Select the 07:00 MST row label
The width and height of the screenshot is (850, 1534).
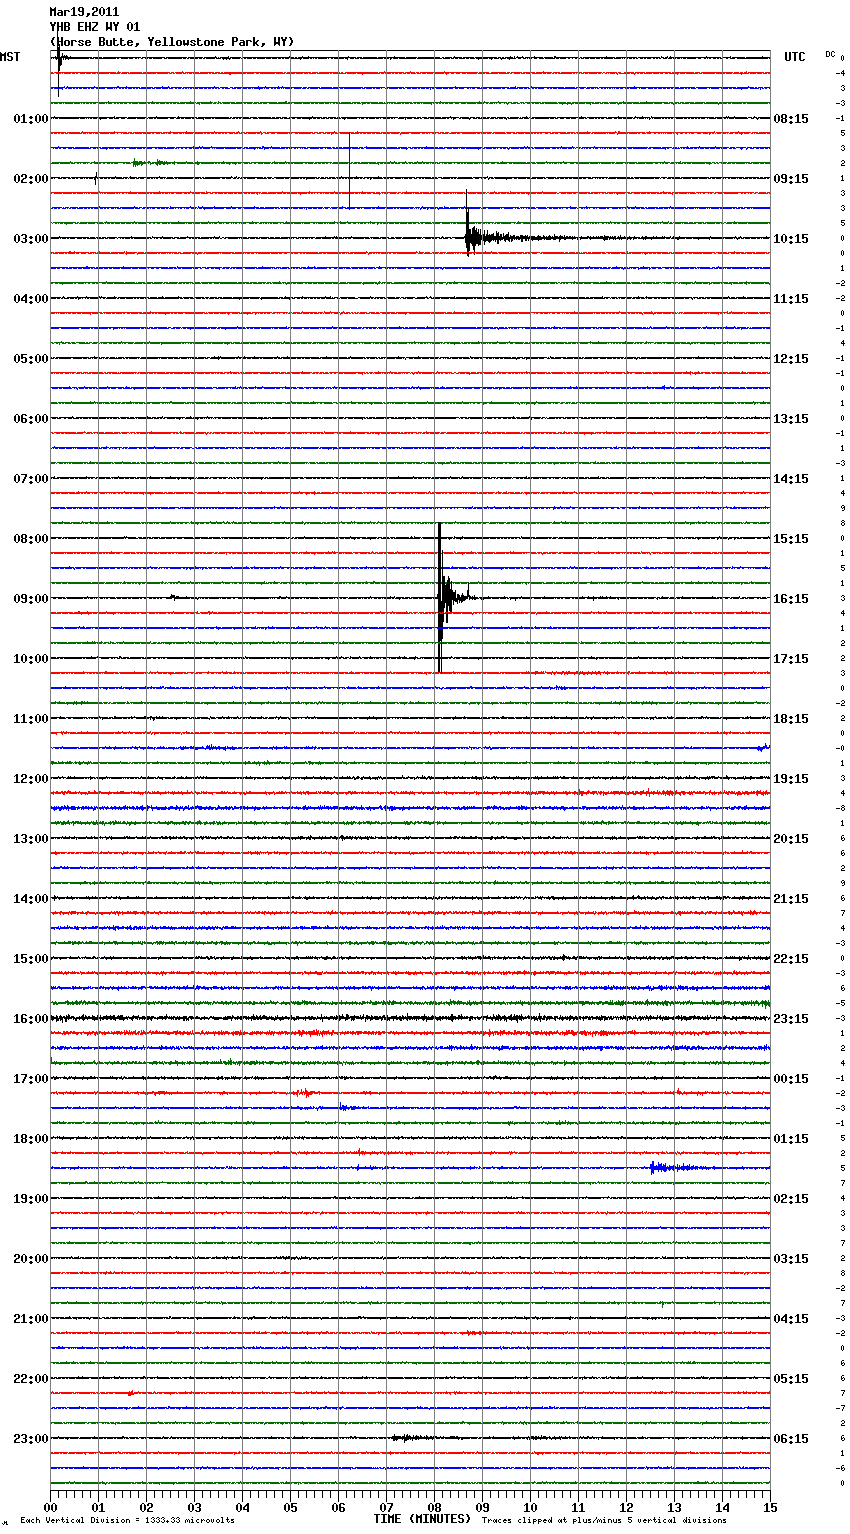[31, 479]
